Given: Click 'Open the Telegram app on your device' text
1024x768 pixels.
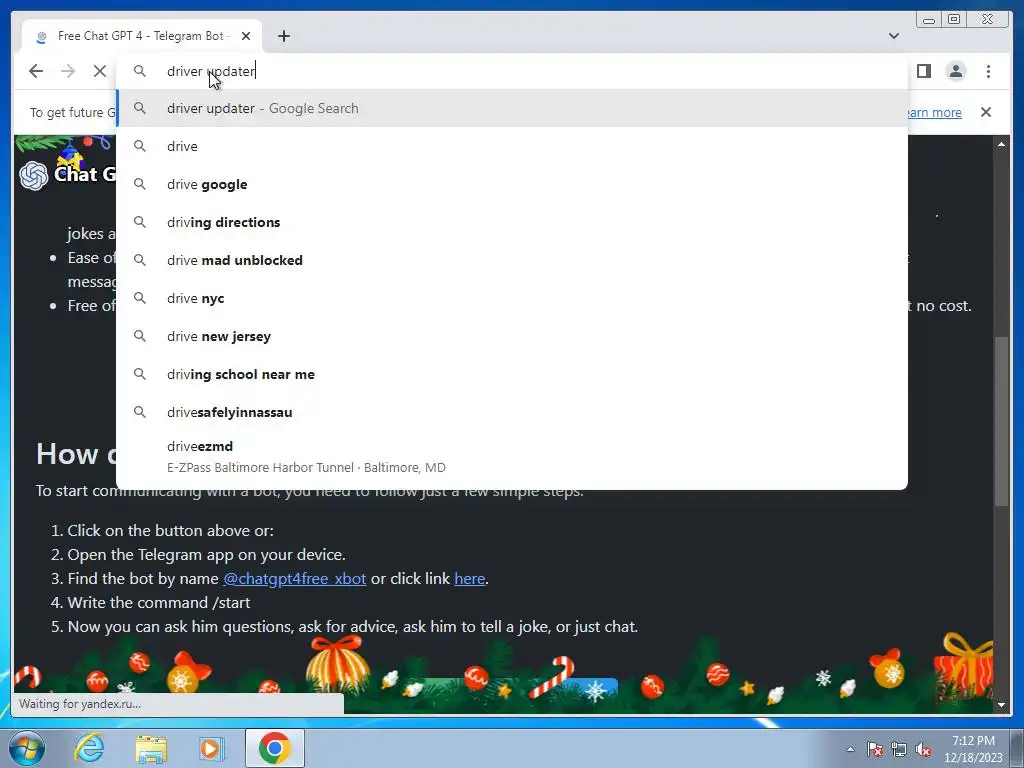Looking at the screenshot, I should 206,554.
